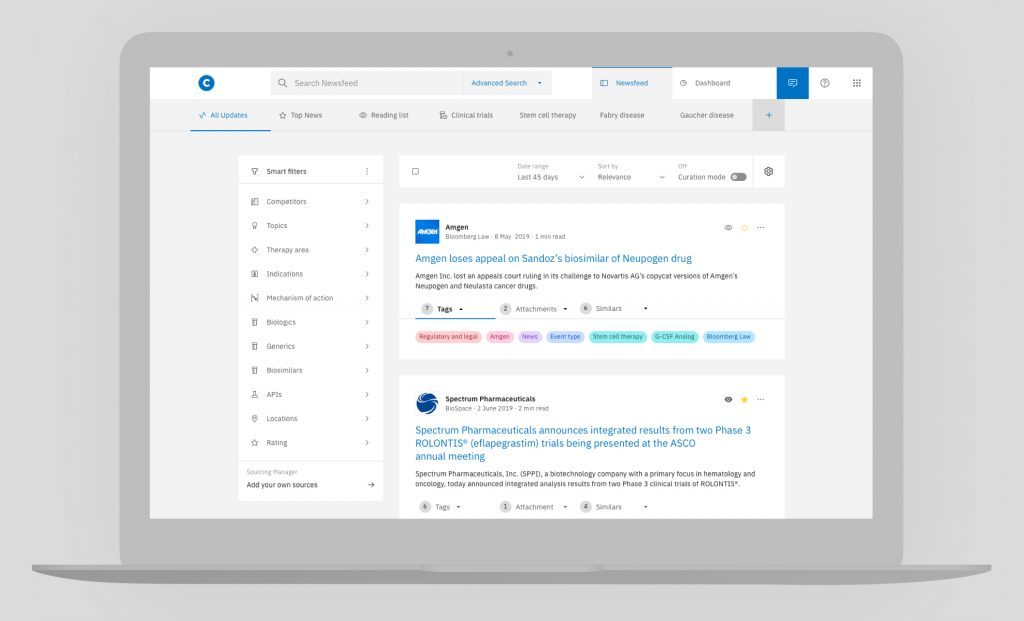Image resolution: width=1024 pixels, height=621 pixels.
Task: Click the green Stem cell therapy tag
Action: pos(618,337)
